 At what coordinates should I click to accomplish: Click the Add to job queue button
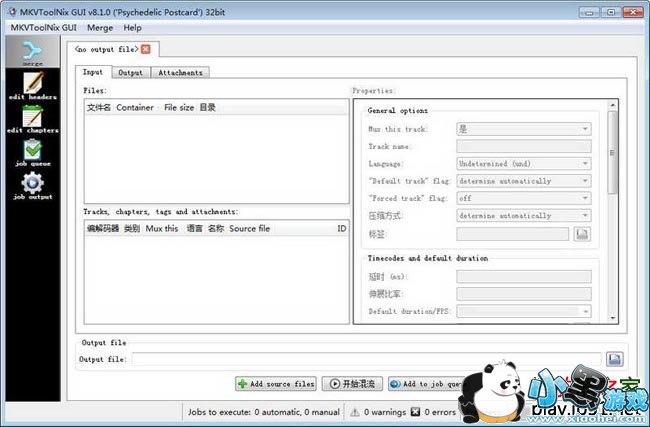[x=427, y=384]
